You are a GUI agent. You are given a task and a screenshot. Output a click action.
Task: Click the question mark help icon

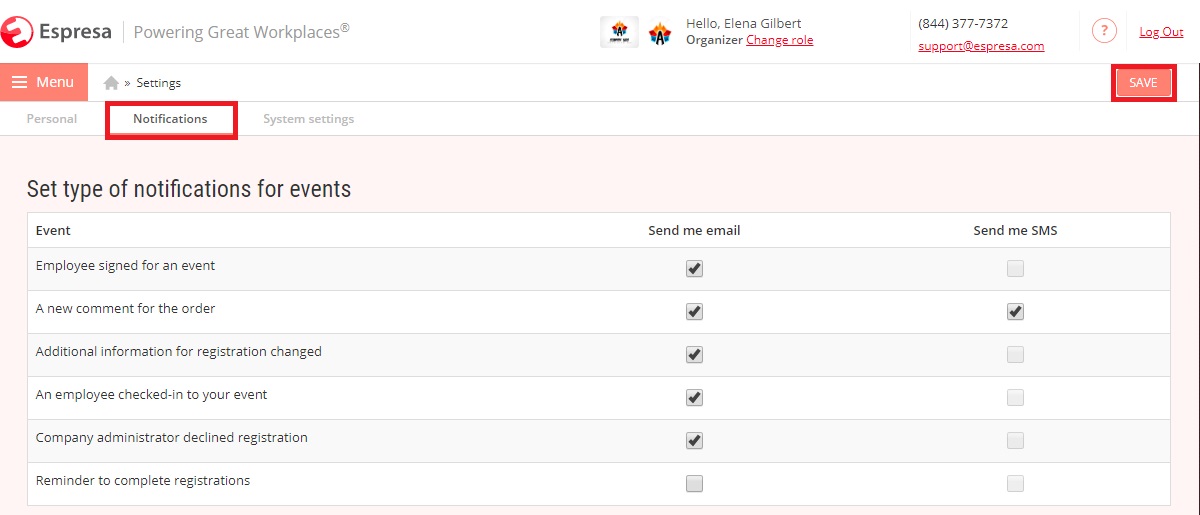pos(1104,32)
